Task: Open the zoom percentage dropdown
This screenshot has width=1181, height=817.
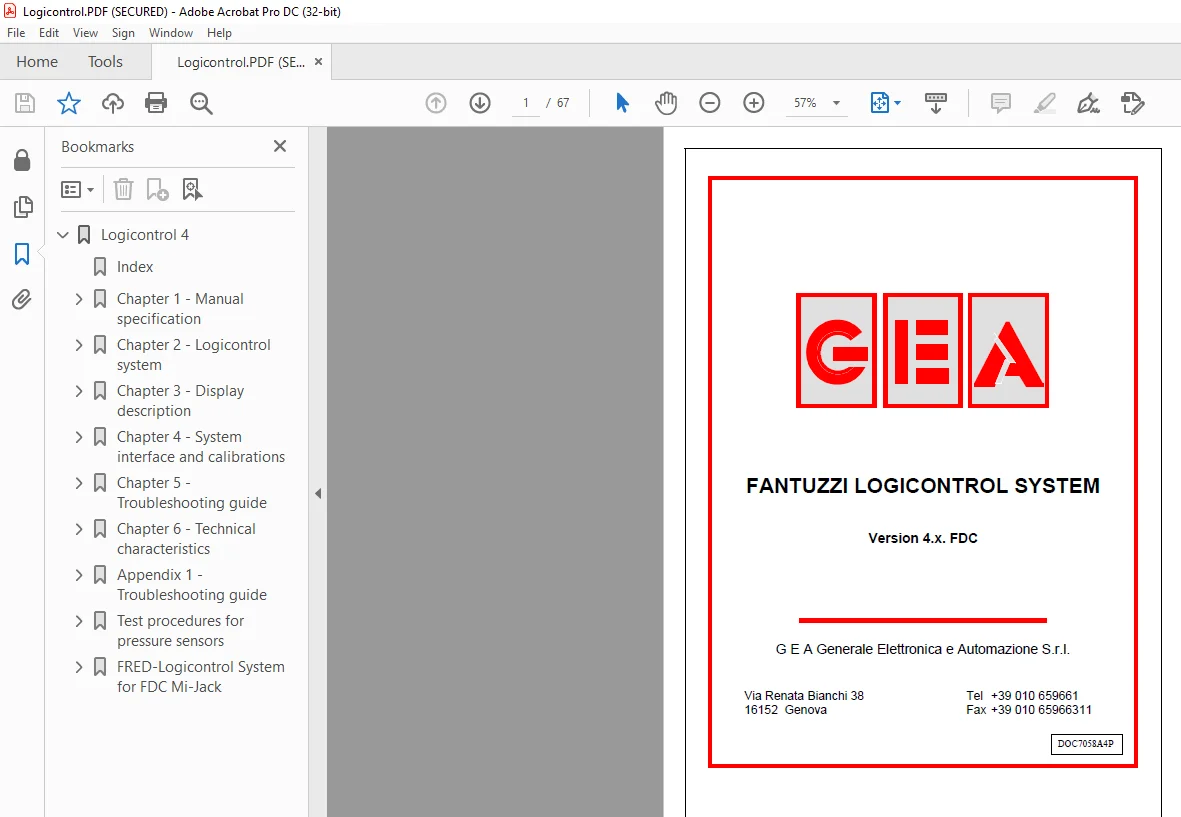Action: (x=836, y=103)
